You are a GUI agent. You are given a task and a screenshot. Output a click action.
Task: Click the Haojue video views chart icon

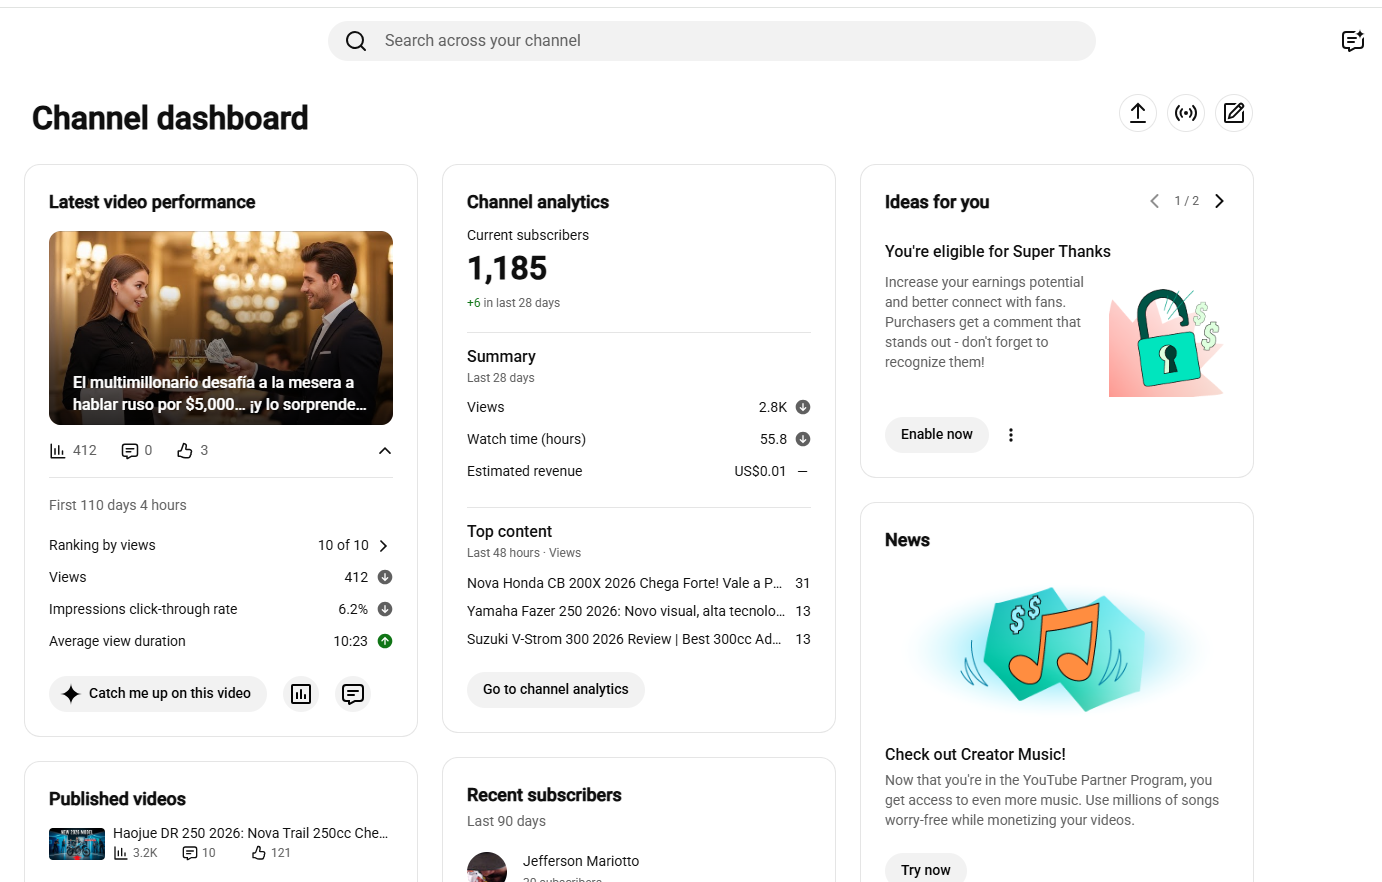tap(121, 853)
